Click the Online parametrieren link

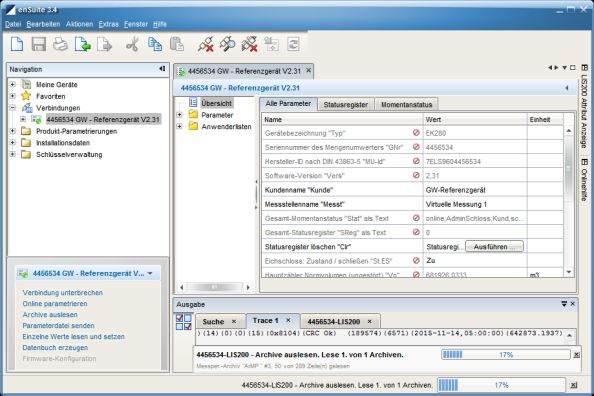[x=55, y=304]
